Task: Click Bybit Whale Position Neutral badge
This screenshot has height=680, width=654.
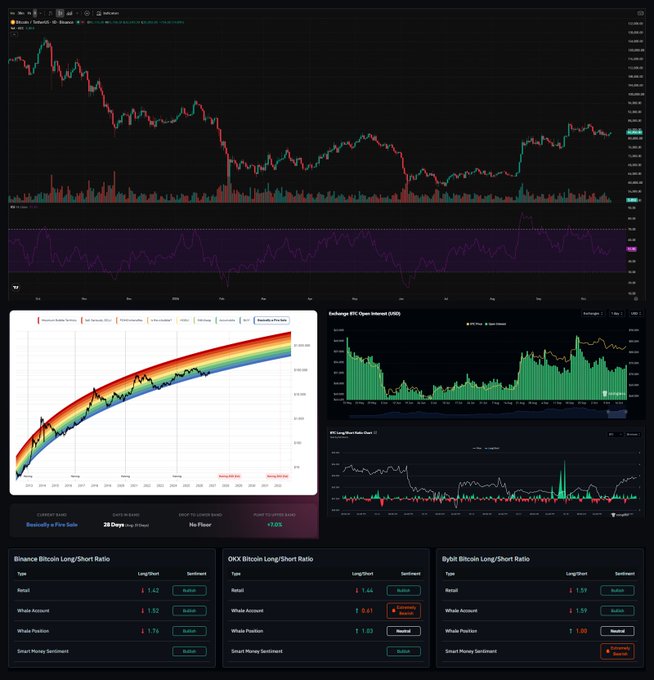Action: 617,631
